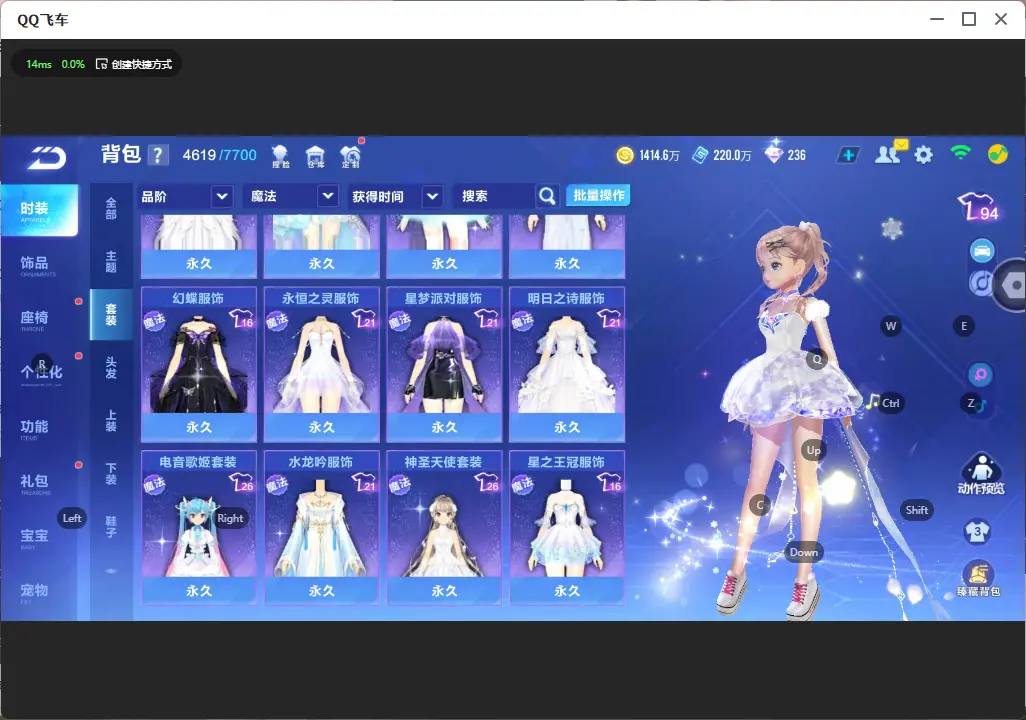
Task: Select the 时装 apparel tab
Action: coord(39,209)
